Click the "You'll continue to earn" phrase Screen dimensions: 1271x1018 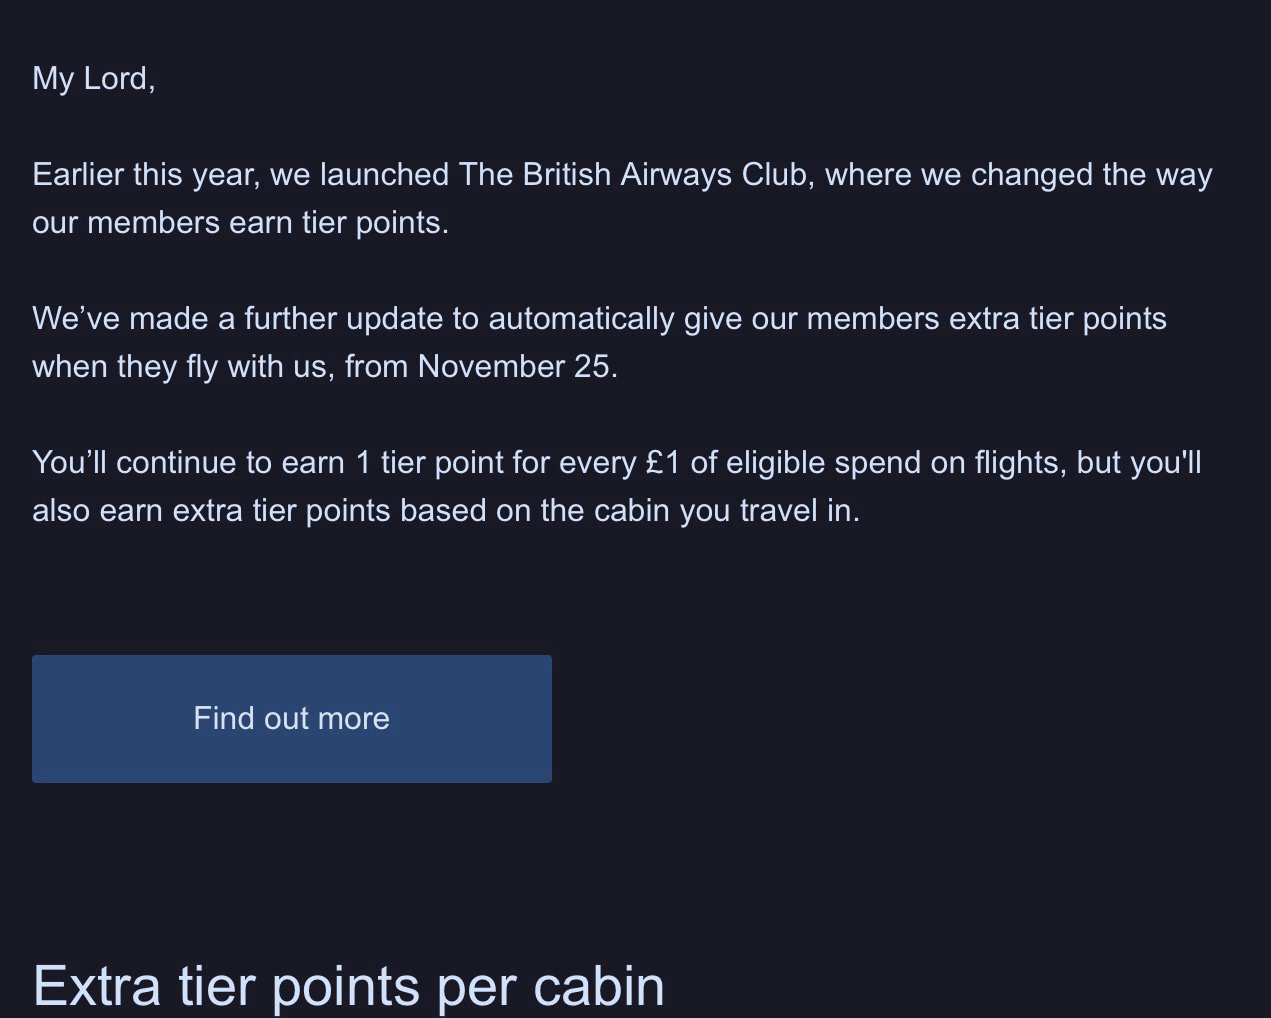coord(188,463)
